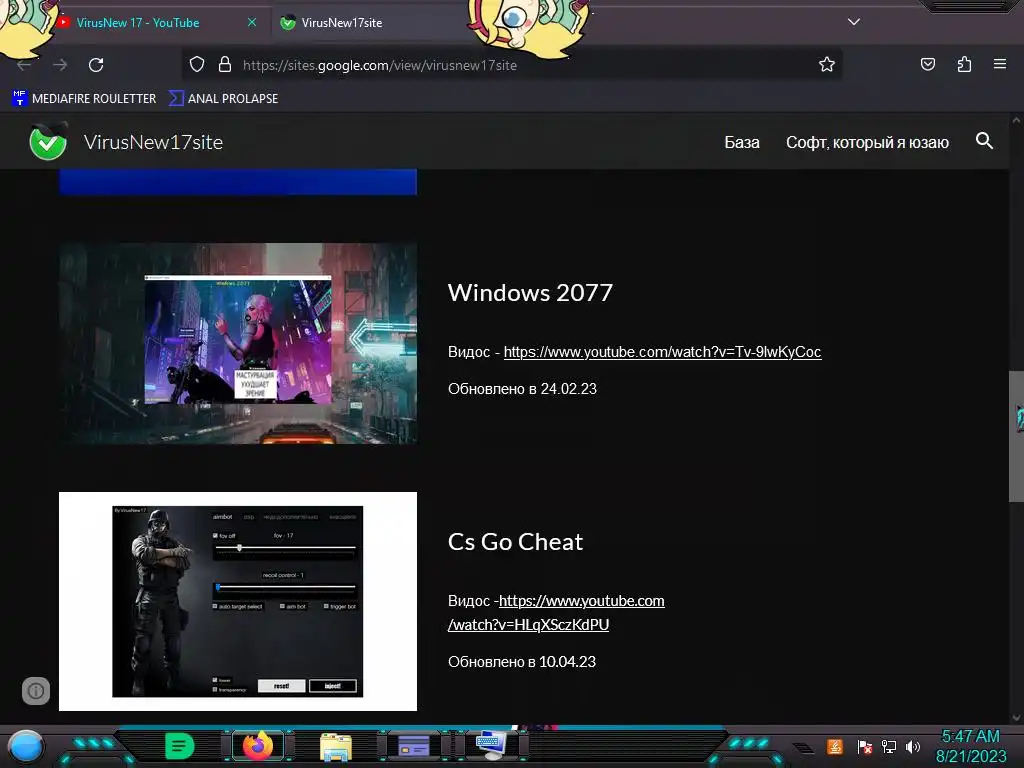The width and height of the screenshot is (1024, 768).
Task: Bookmark this page with star
Action: (827, 64)
